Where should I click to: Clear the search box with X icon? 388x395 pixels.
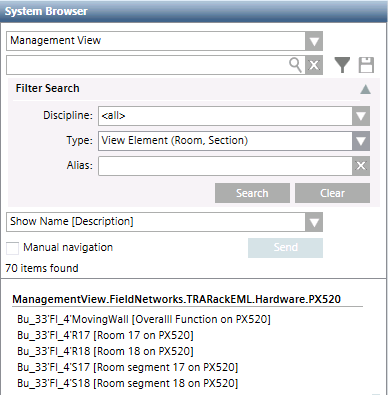(x=314, y=65)
